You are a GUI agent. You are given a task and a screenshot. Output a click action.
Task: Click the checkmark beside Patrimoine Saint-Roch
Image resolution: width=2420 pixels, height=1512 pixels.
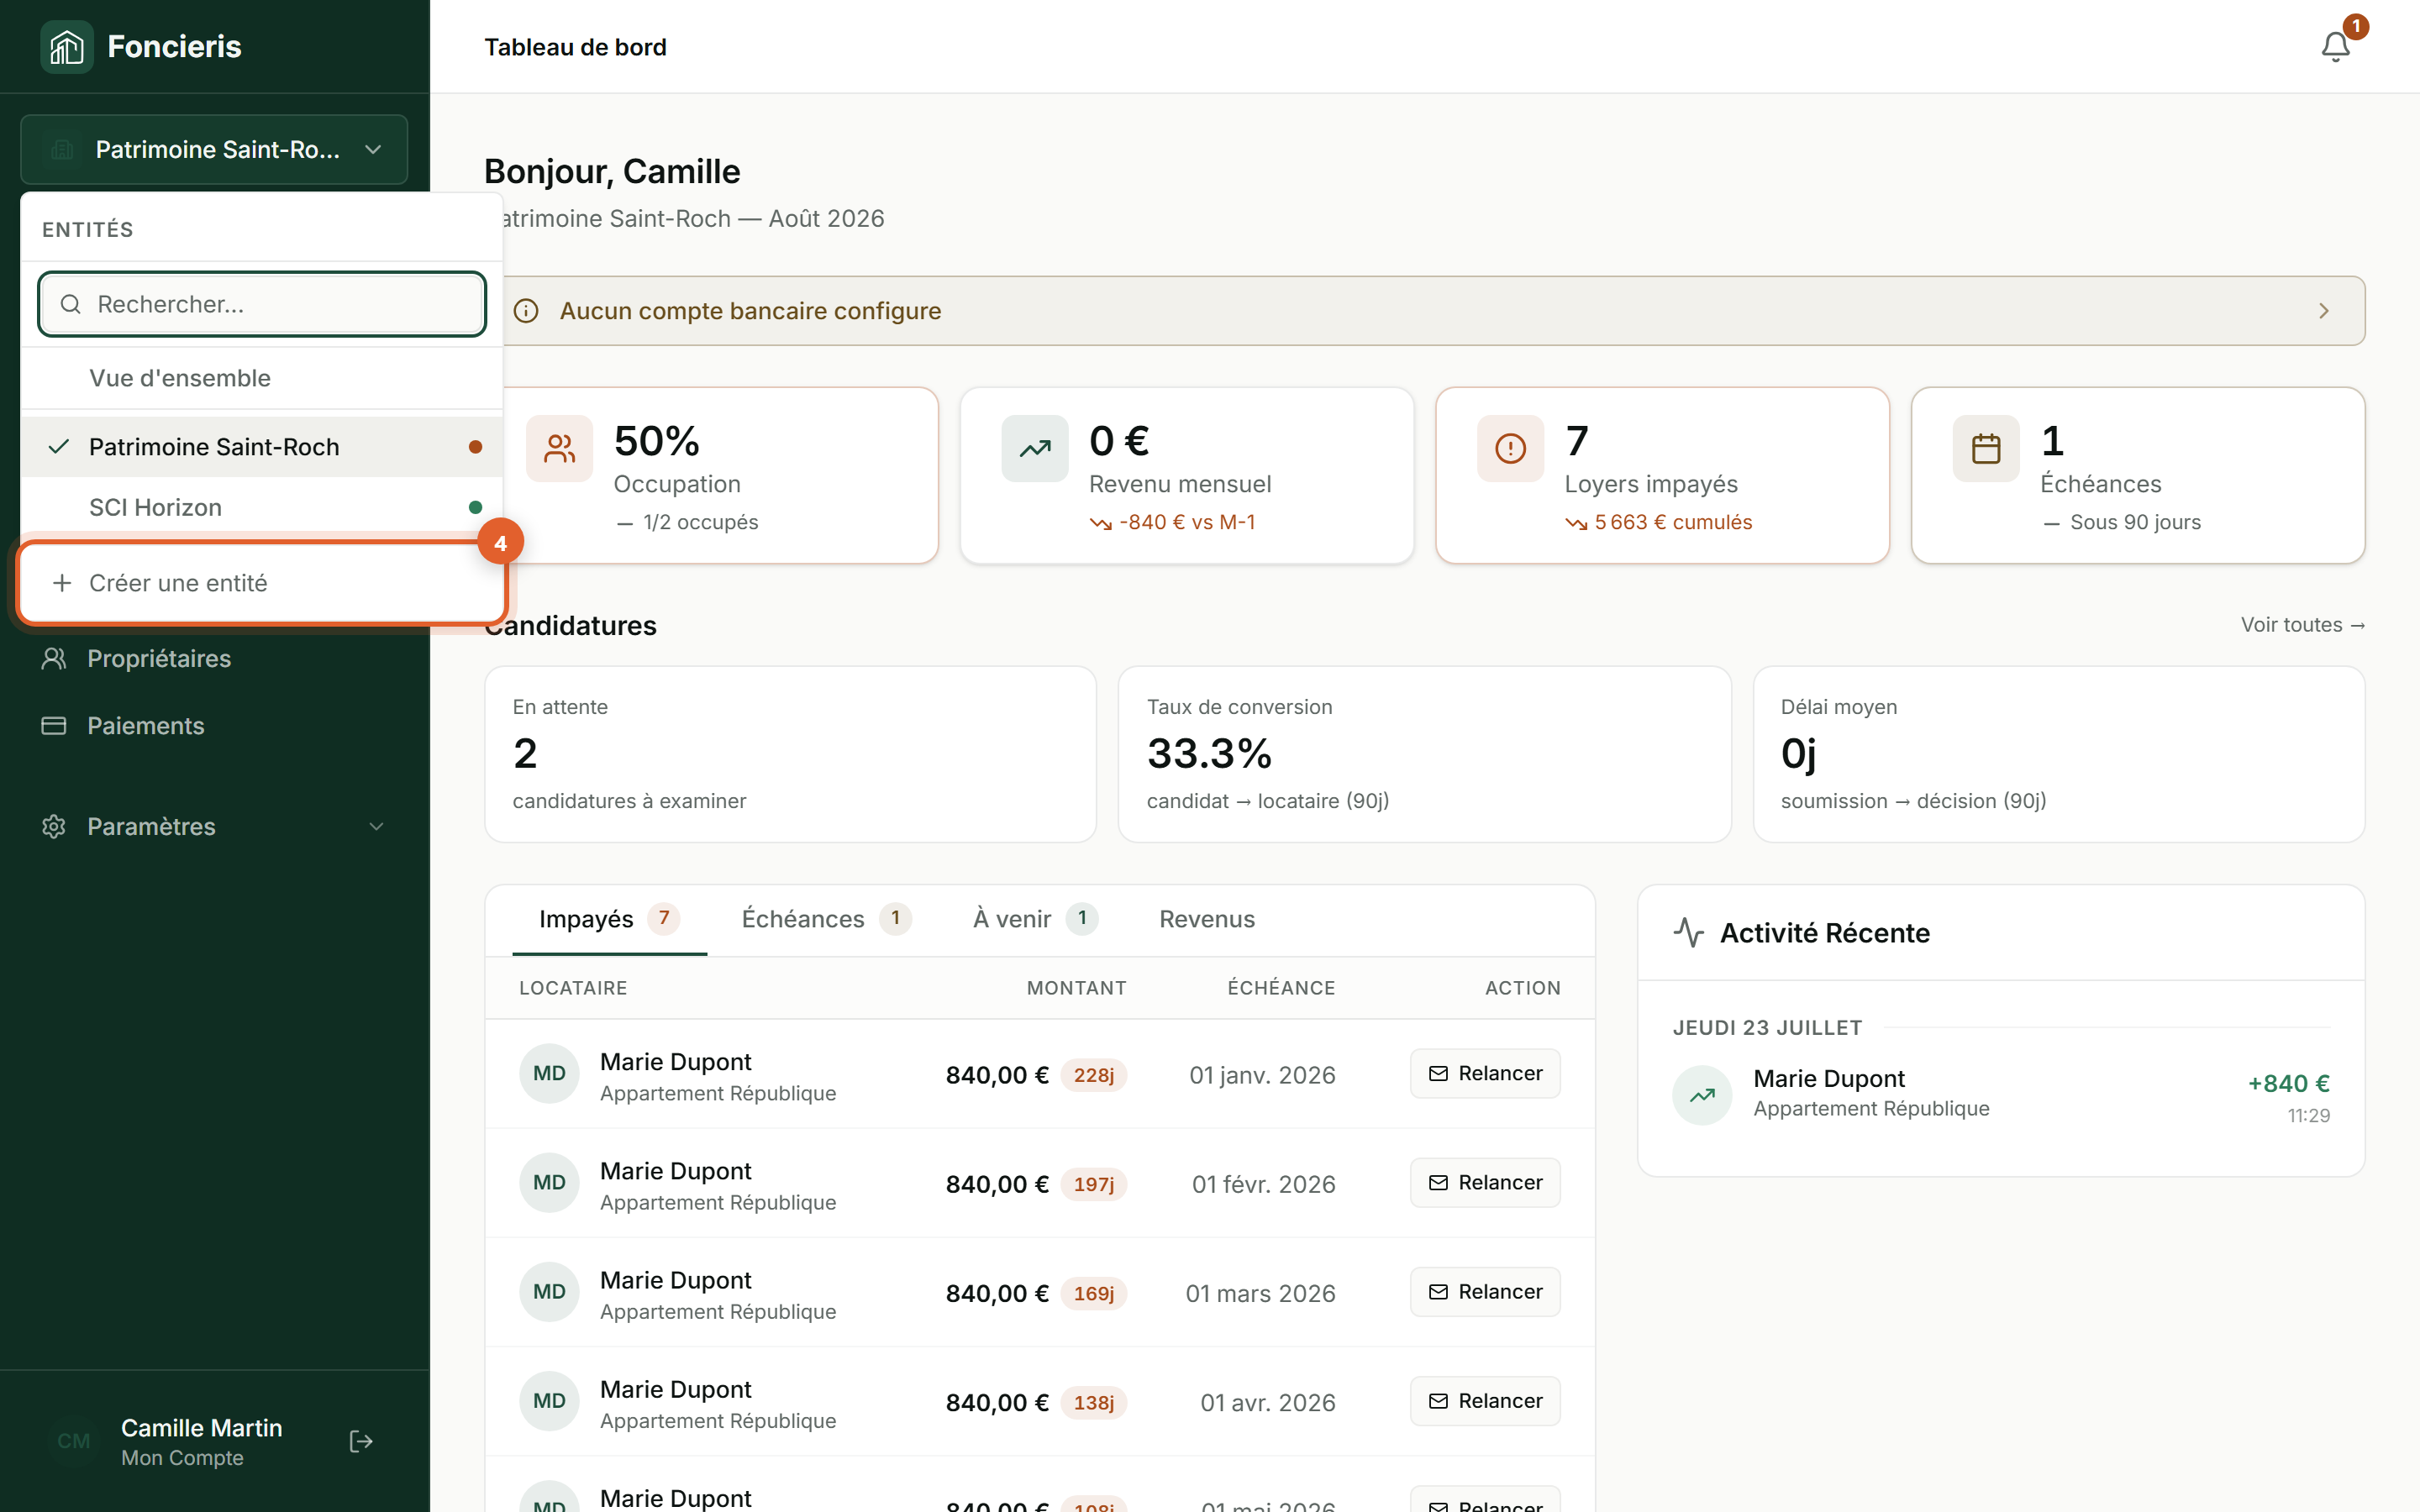click(x=59, y=446)
